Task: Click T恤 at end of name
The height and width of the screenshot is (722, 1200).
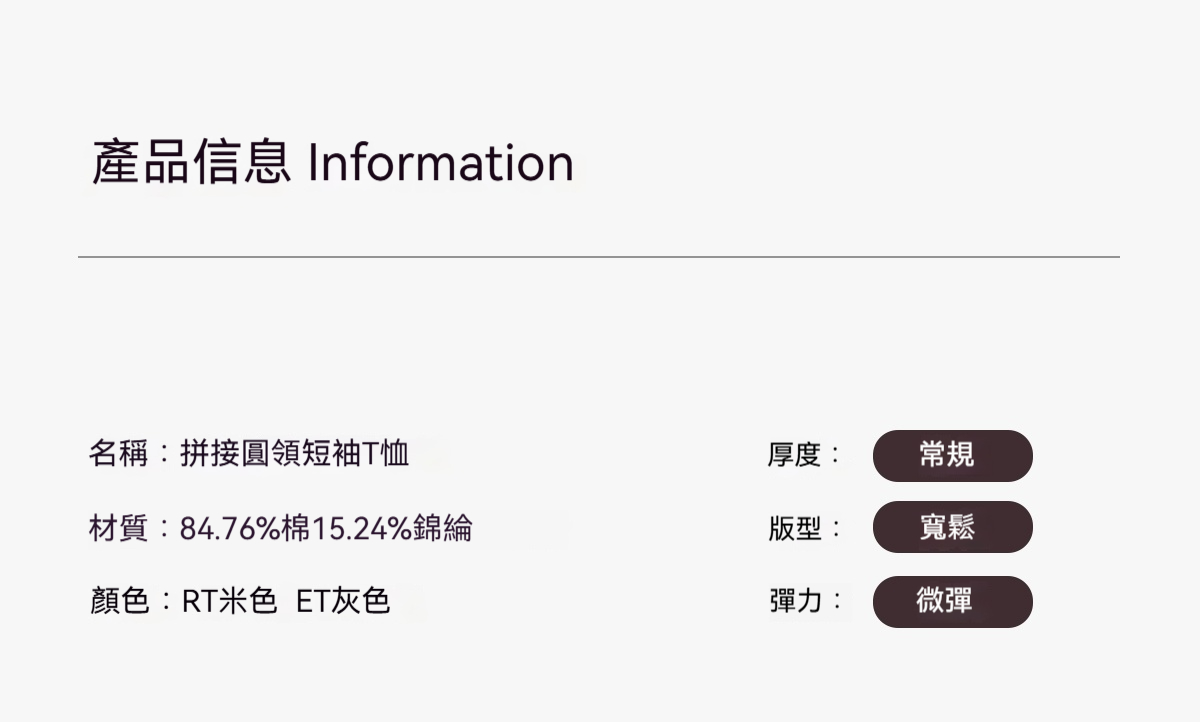Action: [386, 454]
